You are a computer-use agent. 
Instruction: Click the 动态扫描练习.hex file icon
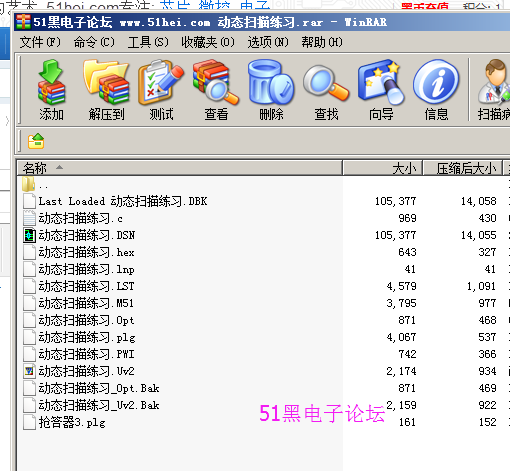pyautogui.click(x=29, y=252)
